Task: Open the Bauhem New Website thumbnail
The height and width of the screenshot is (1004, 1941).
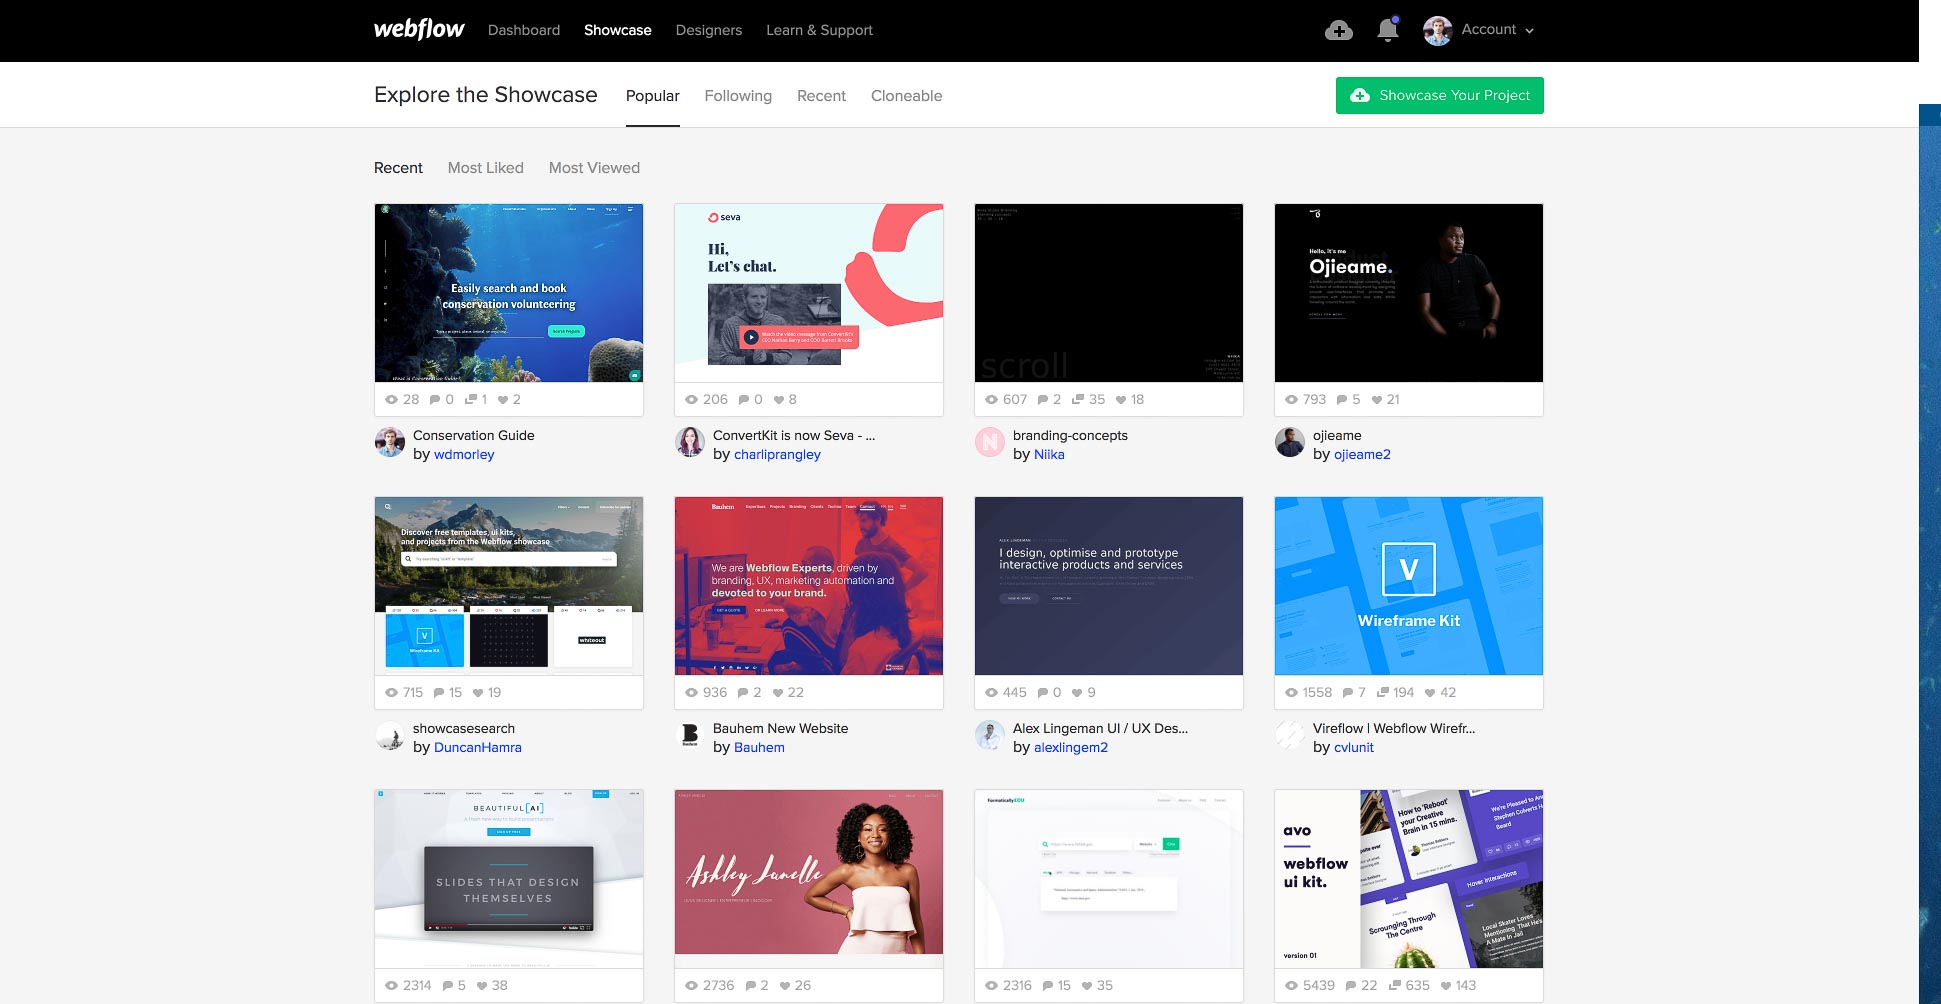Action: 809,586
